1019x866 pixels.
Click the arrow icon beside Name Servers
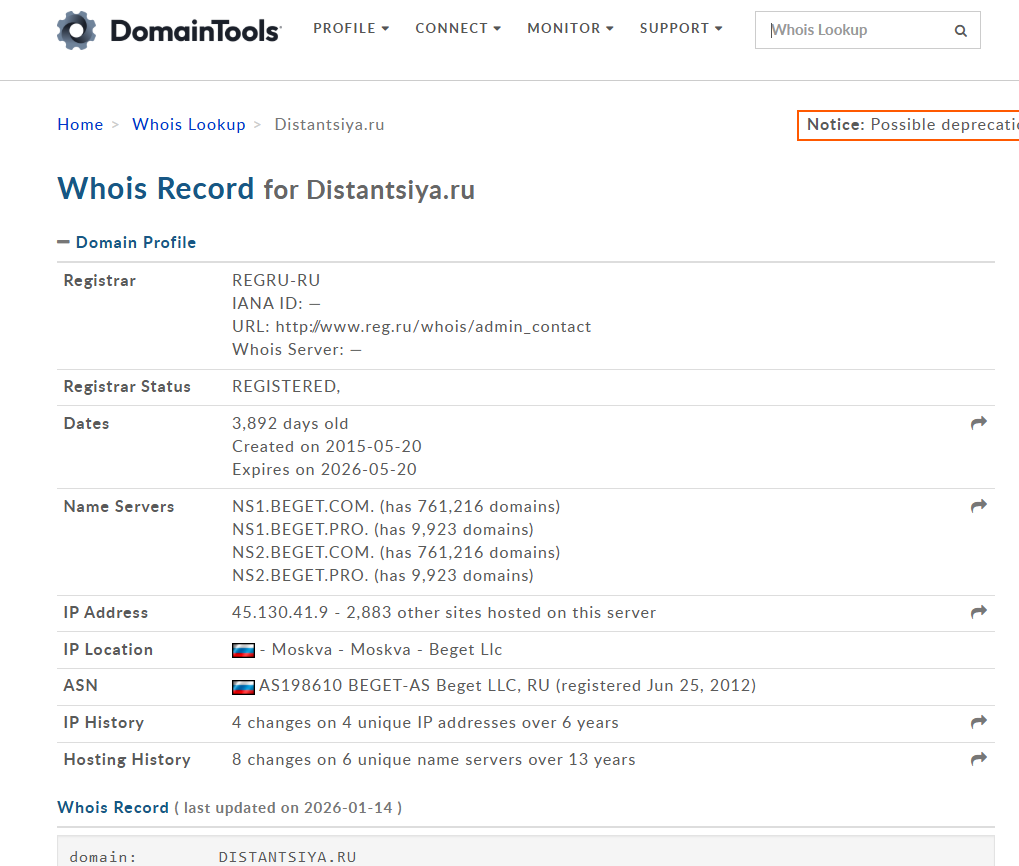[978, 506]
